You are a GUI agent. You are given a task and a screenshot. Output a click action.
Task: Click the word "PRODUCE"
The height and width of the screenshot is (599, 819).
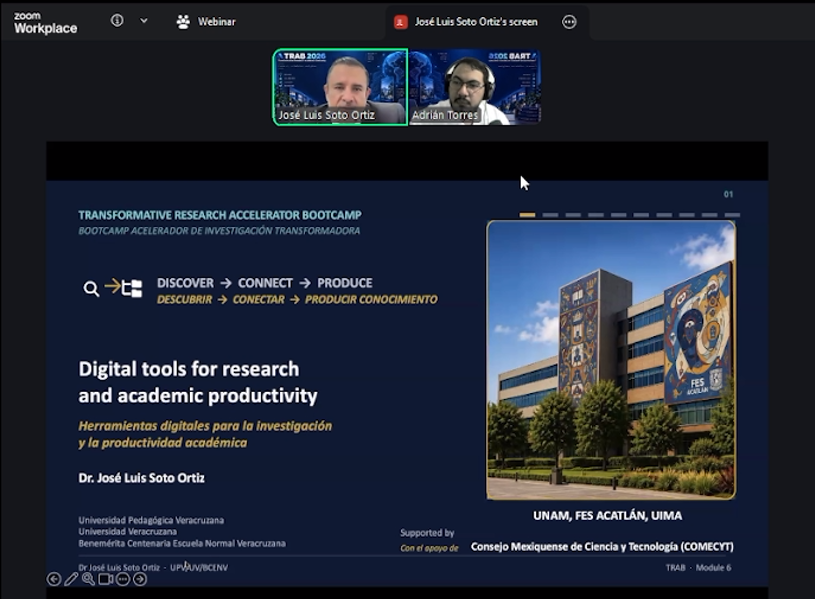click(x=345, y=283)
